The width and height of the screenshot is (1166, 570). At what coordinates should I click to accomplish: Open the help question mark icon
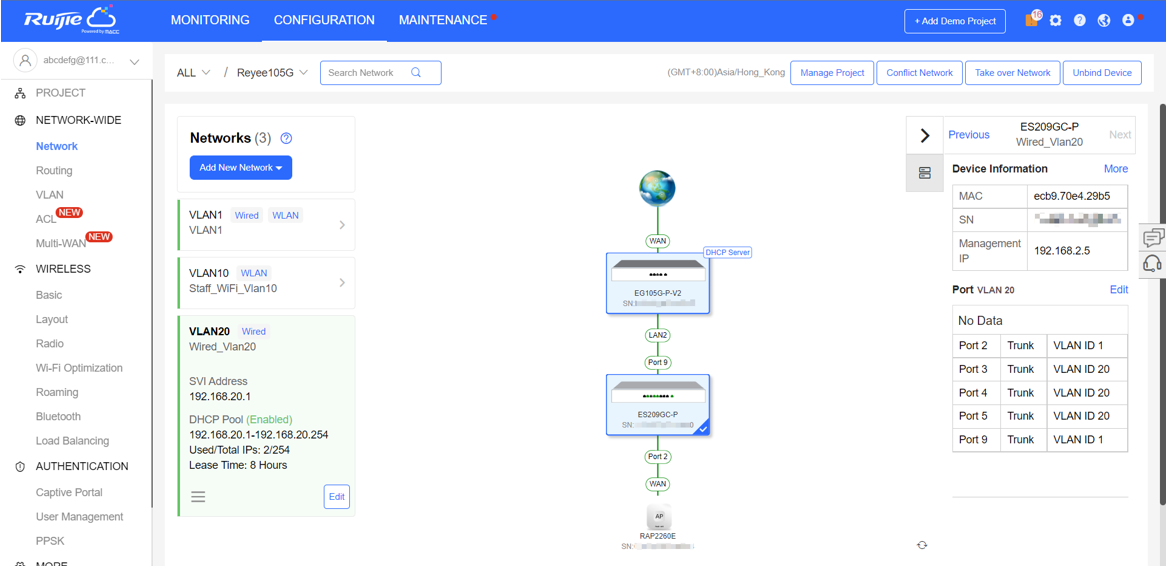click(x=1080, y=21)
